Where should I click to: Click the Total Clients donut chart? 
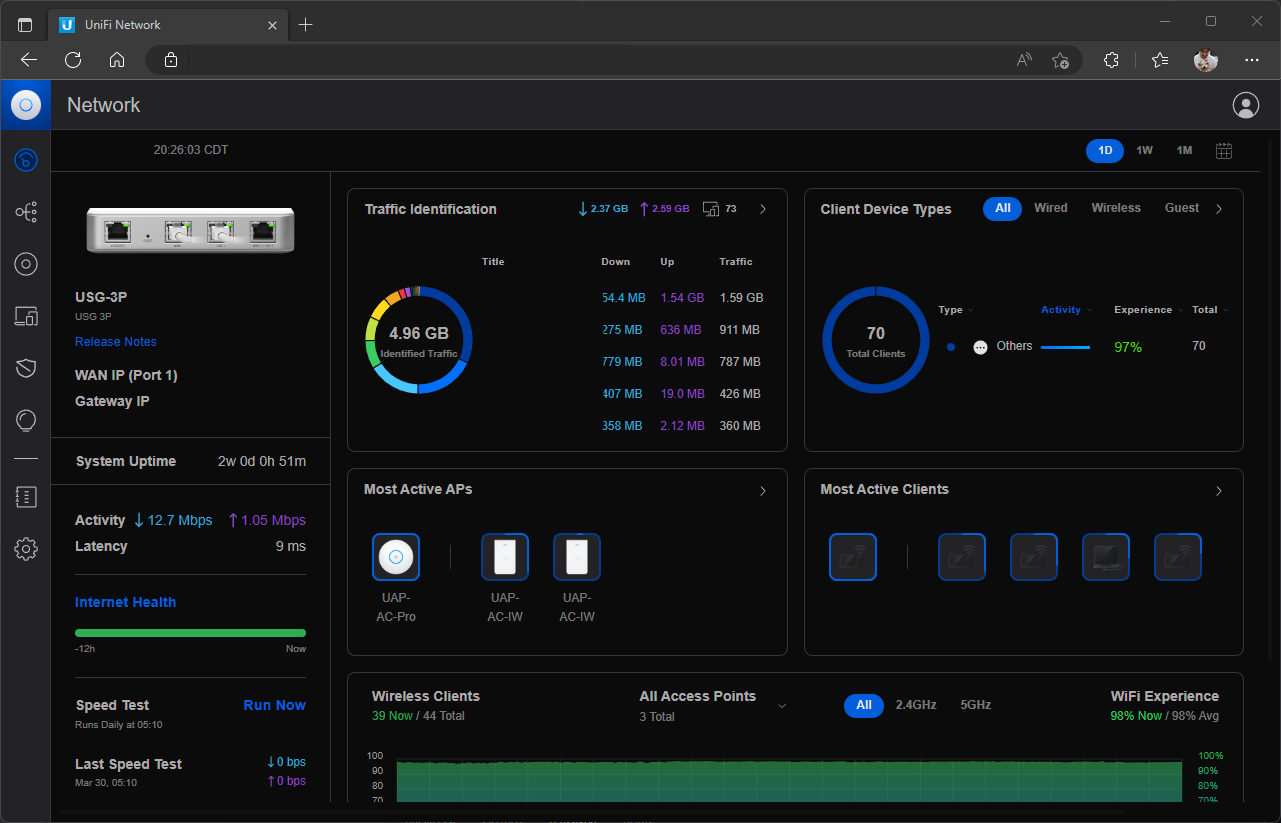[x=876, y=340]
